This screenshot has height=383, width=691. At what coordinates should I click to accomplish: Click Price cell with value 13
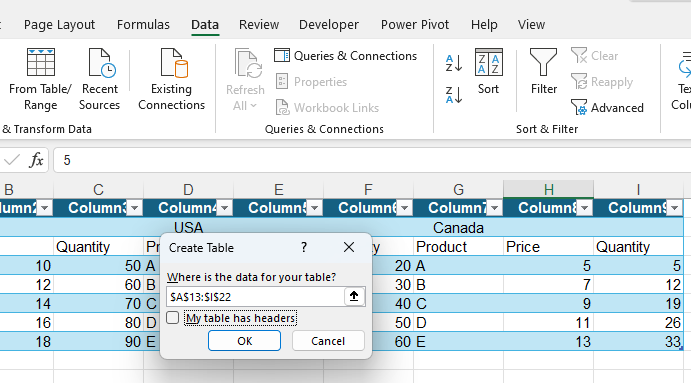click(x=548, y=342)
